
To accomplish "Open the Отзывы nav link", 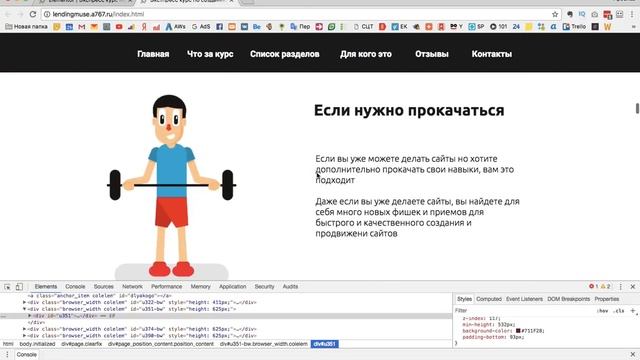I will coord(431,54).
